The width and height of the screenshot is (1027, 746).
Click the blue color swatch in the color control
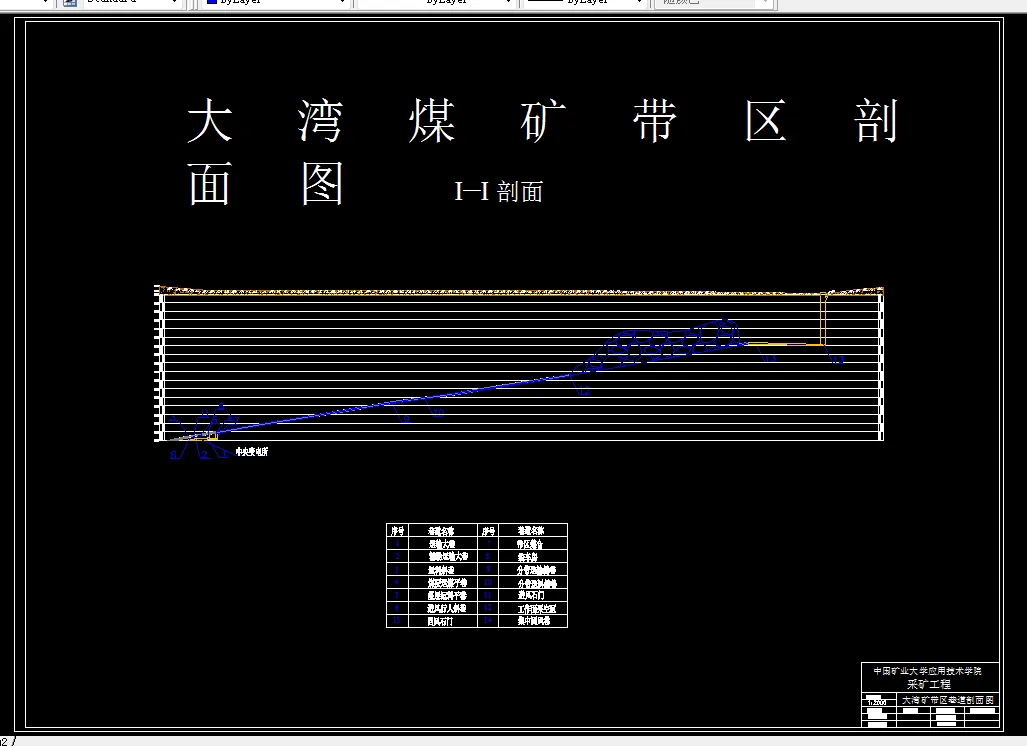(212, 4)
